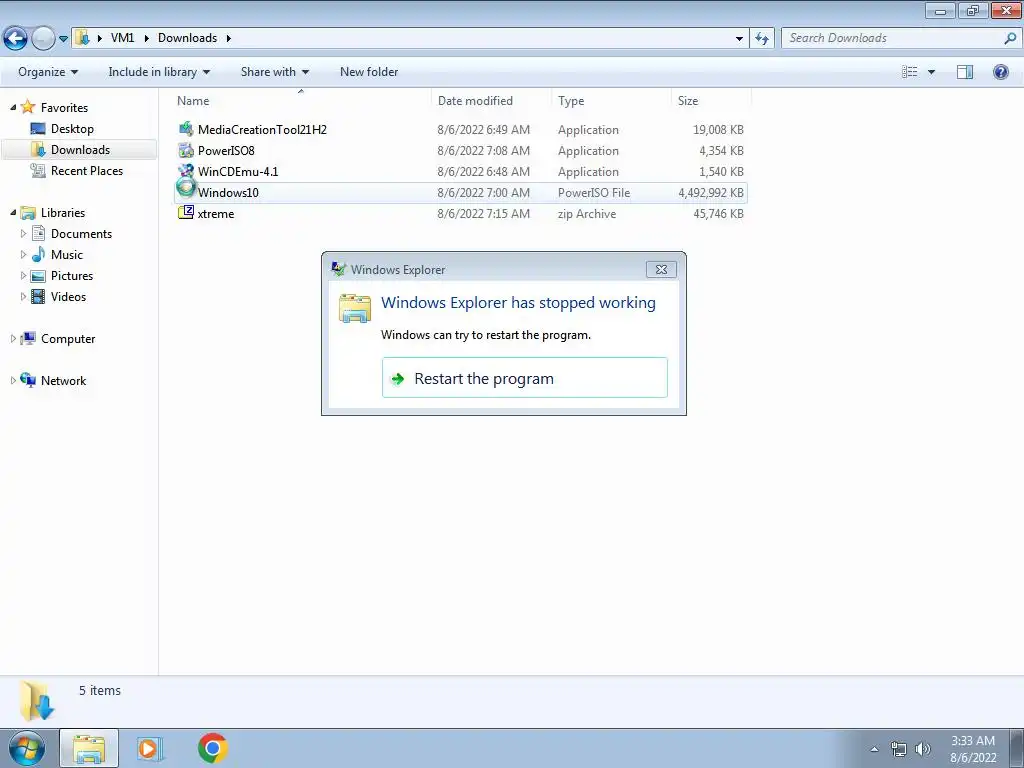Select Downloads in the address path
This screenshot has width=1024, height=768.
tap(187, 38)
